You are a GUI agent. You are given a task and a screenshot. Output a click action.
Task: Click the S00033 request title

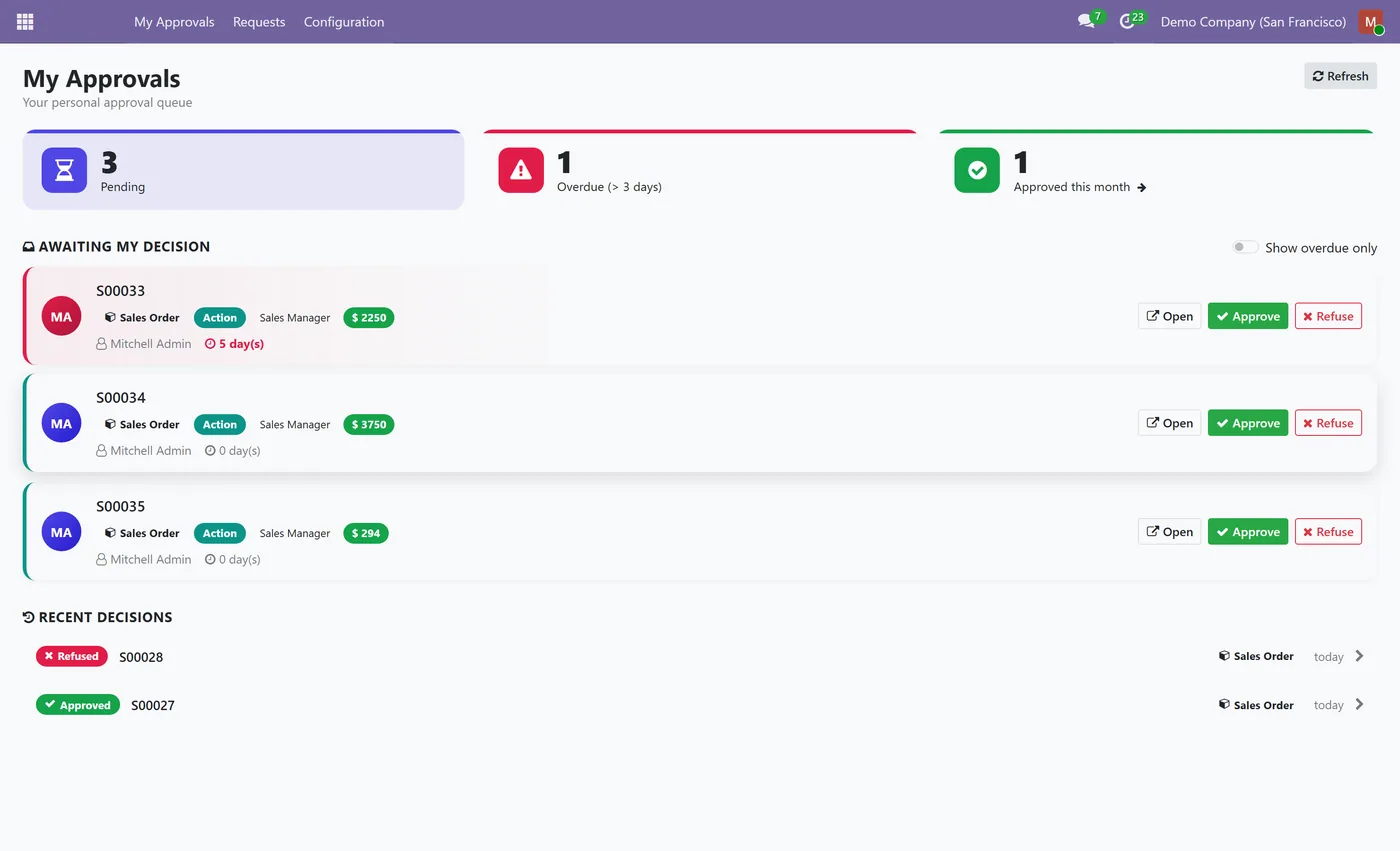tap(121, 291)
